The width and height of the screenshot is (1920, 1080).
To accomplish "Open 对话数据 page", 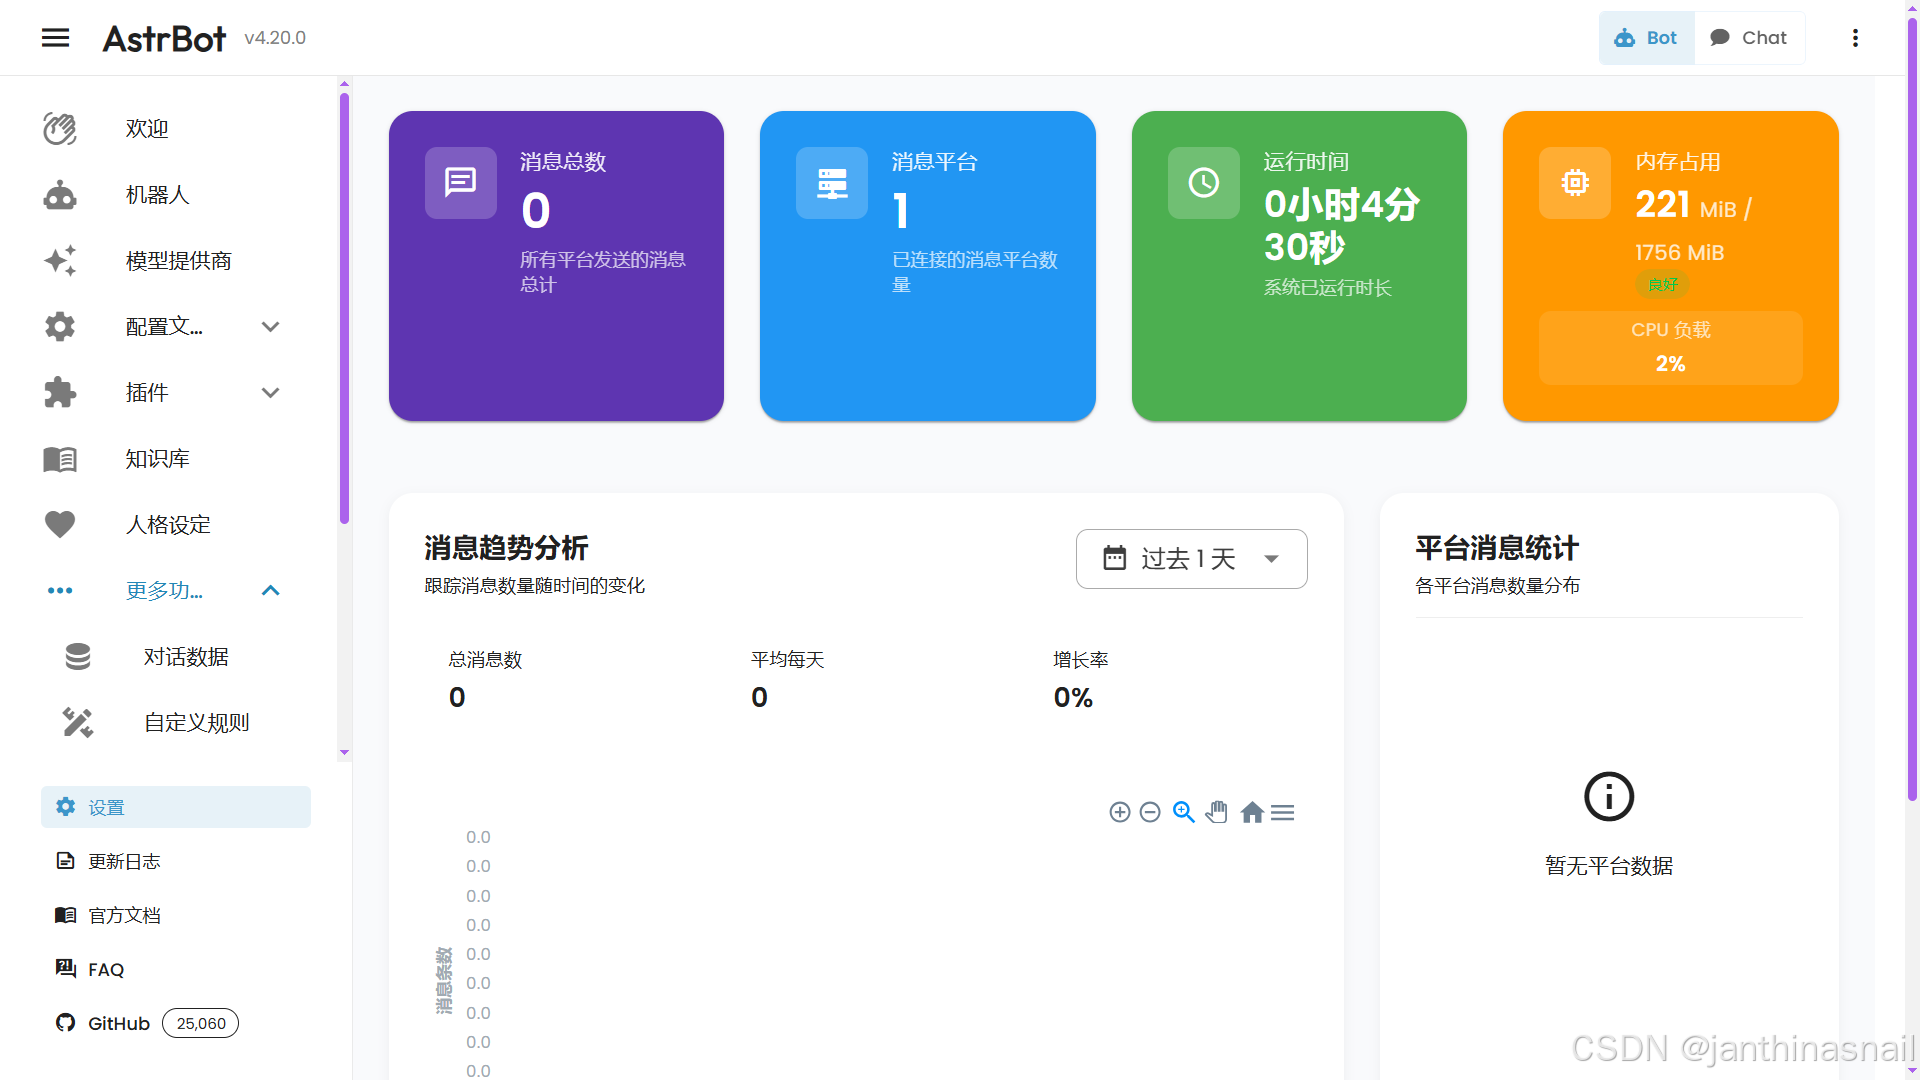I will [186, 657].
